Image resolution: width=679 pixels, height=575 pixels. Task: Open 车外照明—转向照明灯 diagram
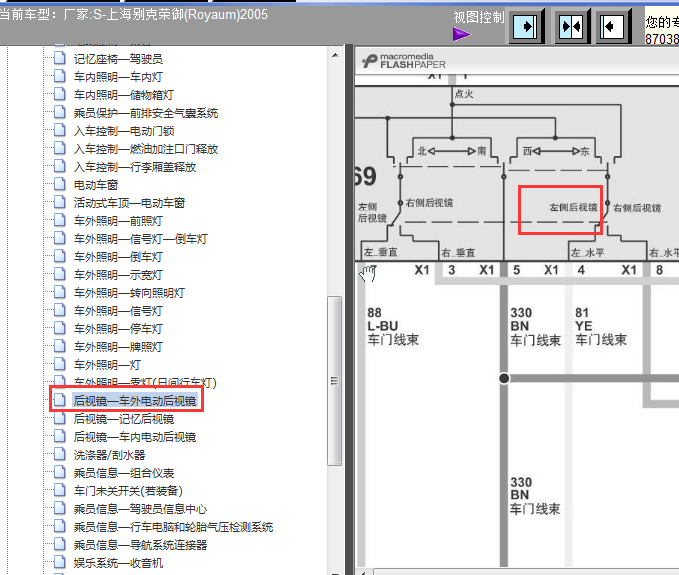(x=129, y=293)
